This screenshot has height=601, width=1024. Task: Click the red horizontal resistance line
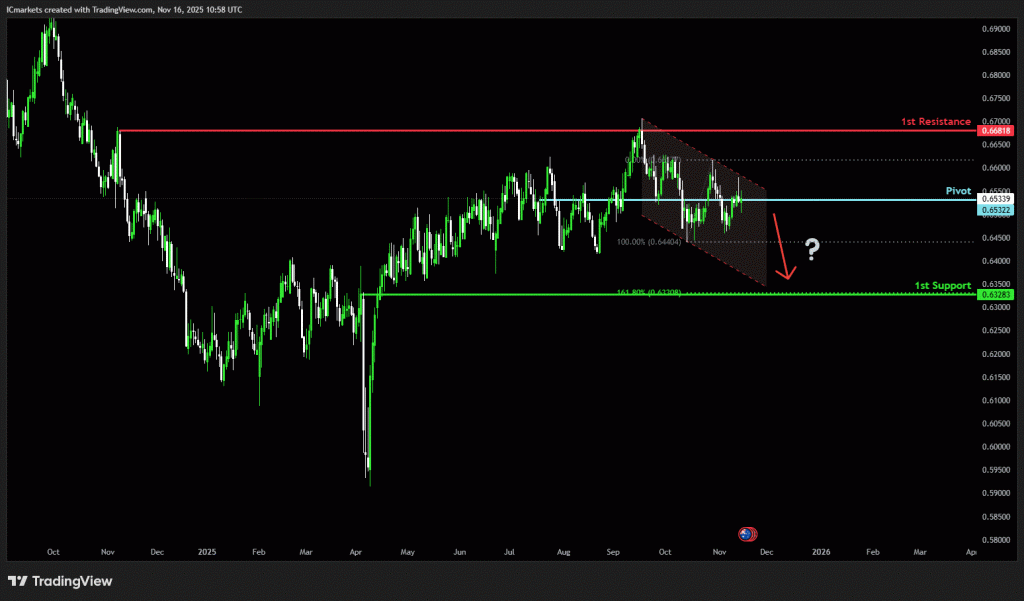400,130
